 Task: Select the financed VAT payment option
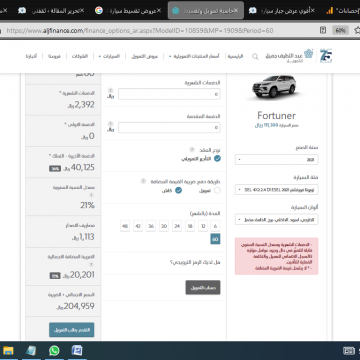click(217, 191)
